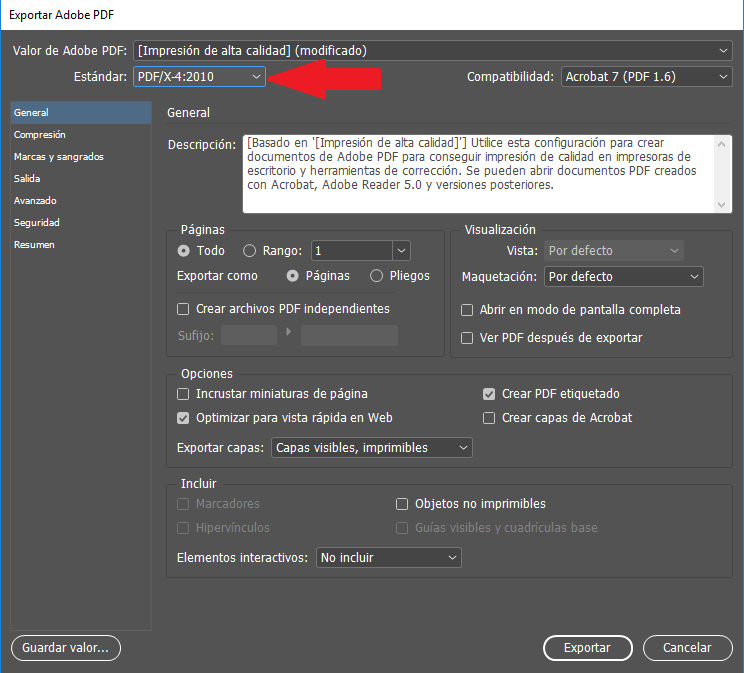This screenshot has height=673, width=744.
Task: Check Ver PDF después de exportar
Action: point(467,338)
